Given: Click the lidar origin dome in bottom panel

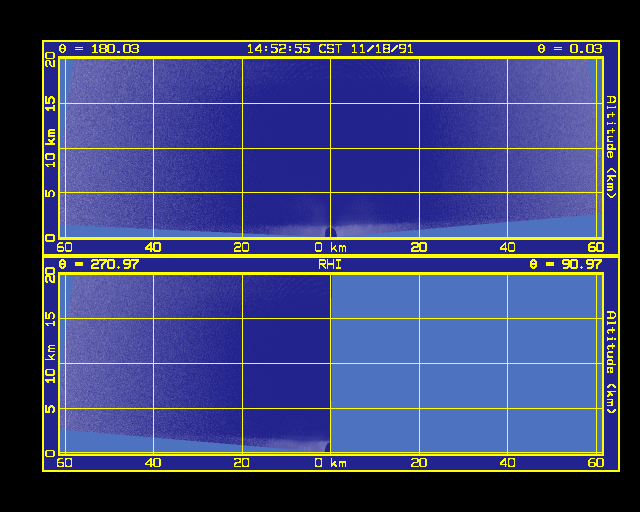Looking at the screenshot, I should point(328,447).
